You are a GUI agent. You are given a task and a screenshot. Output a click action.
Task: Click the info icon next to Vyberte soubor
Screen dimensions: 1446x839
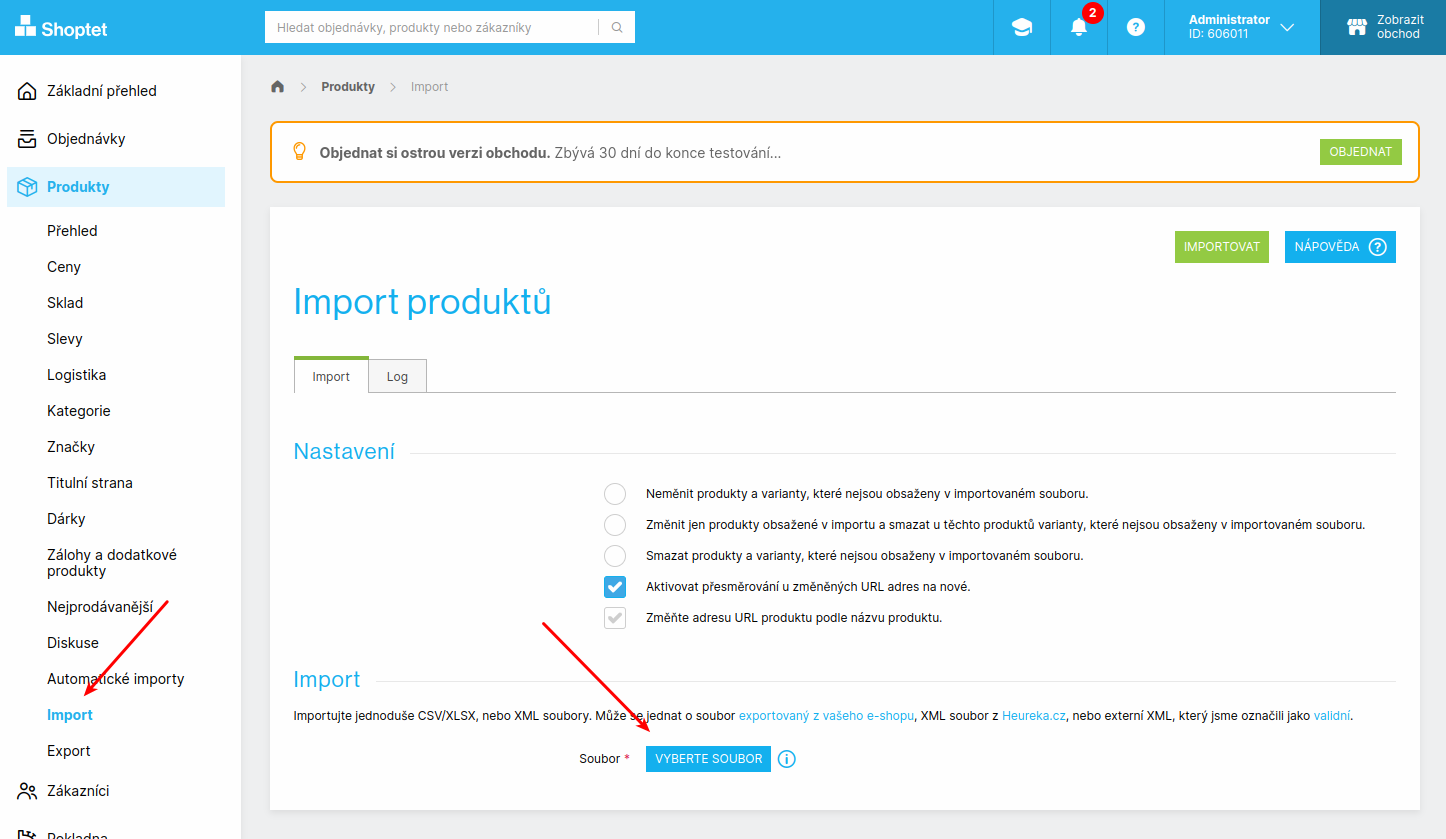(787, 759)
